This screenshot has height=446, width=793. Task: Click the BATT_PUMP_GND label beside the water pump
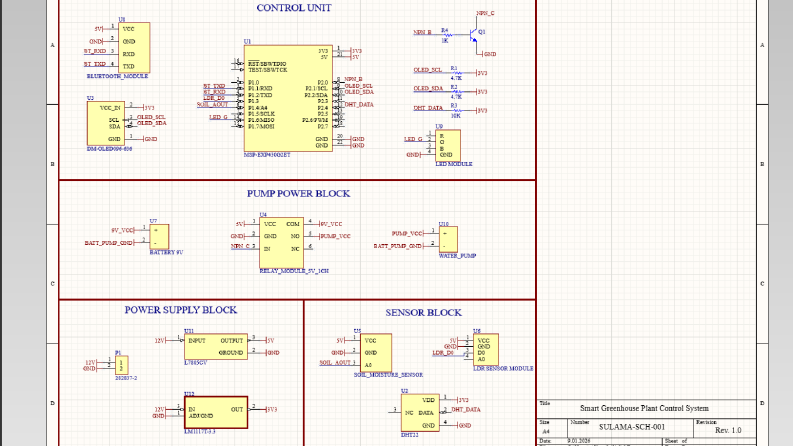point(398,246)
